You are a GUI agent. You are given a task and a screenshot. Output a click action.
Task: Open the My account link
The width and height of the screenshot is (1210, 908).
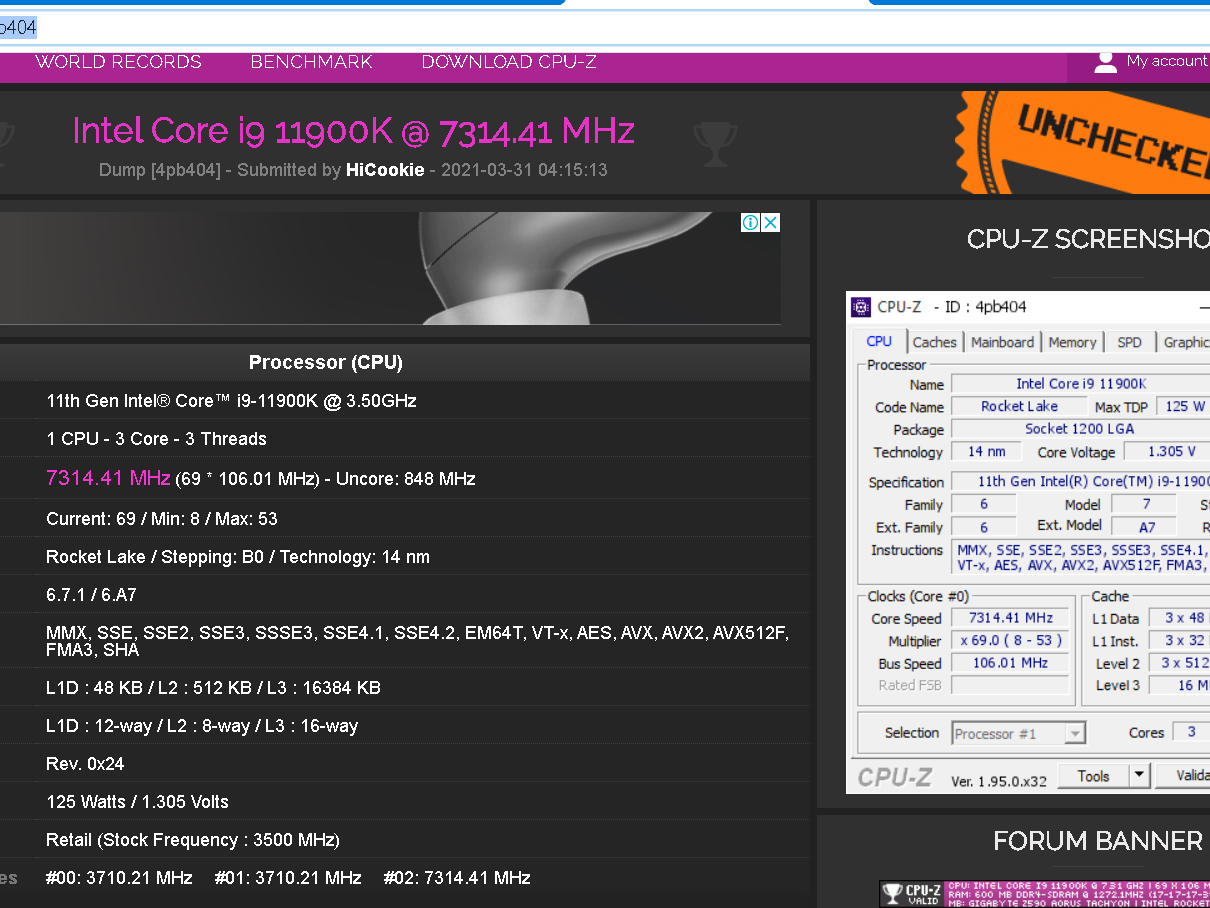[1167, 61]
